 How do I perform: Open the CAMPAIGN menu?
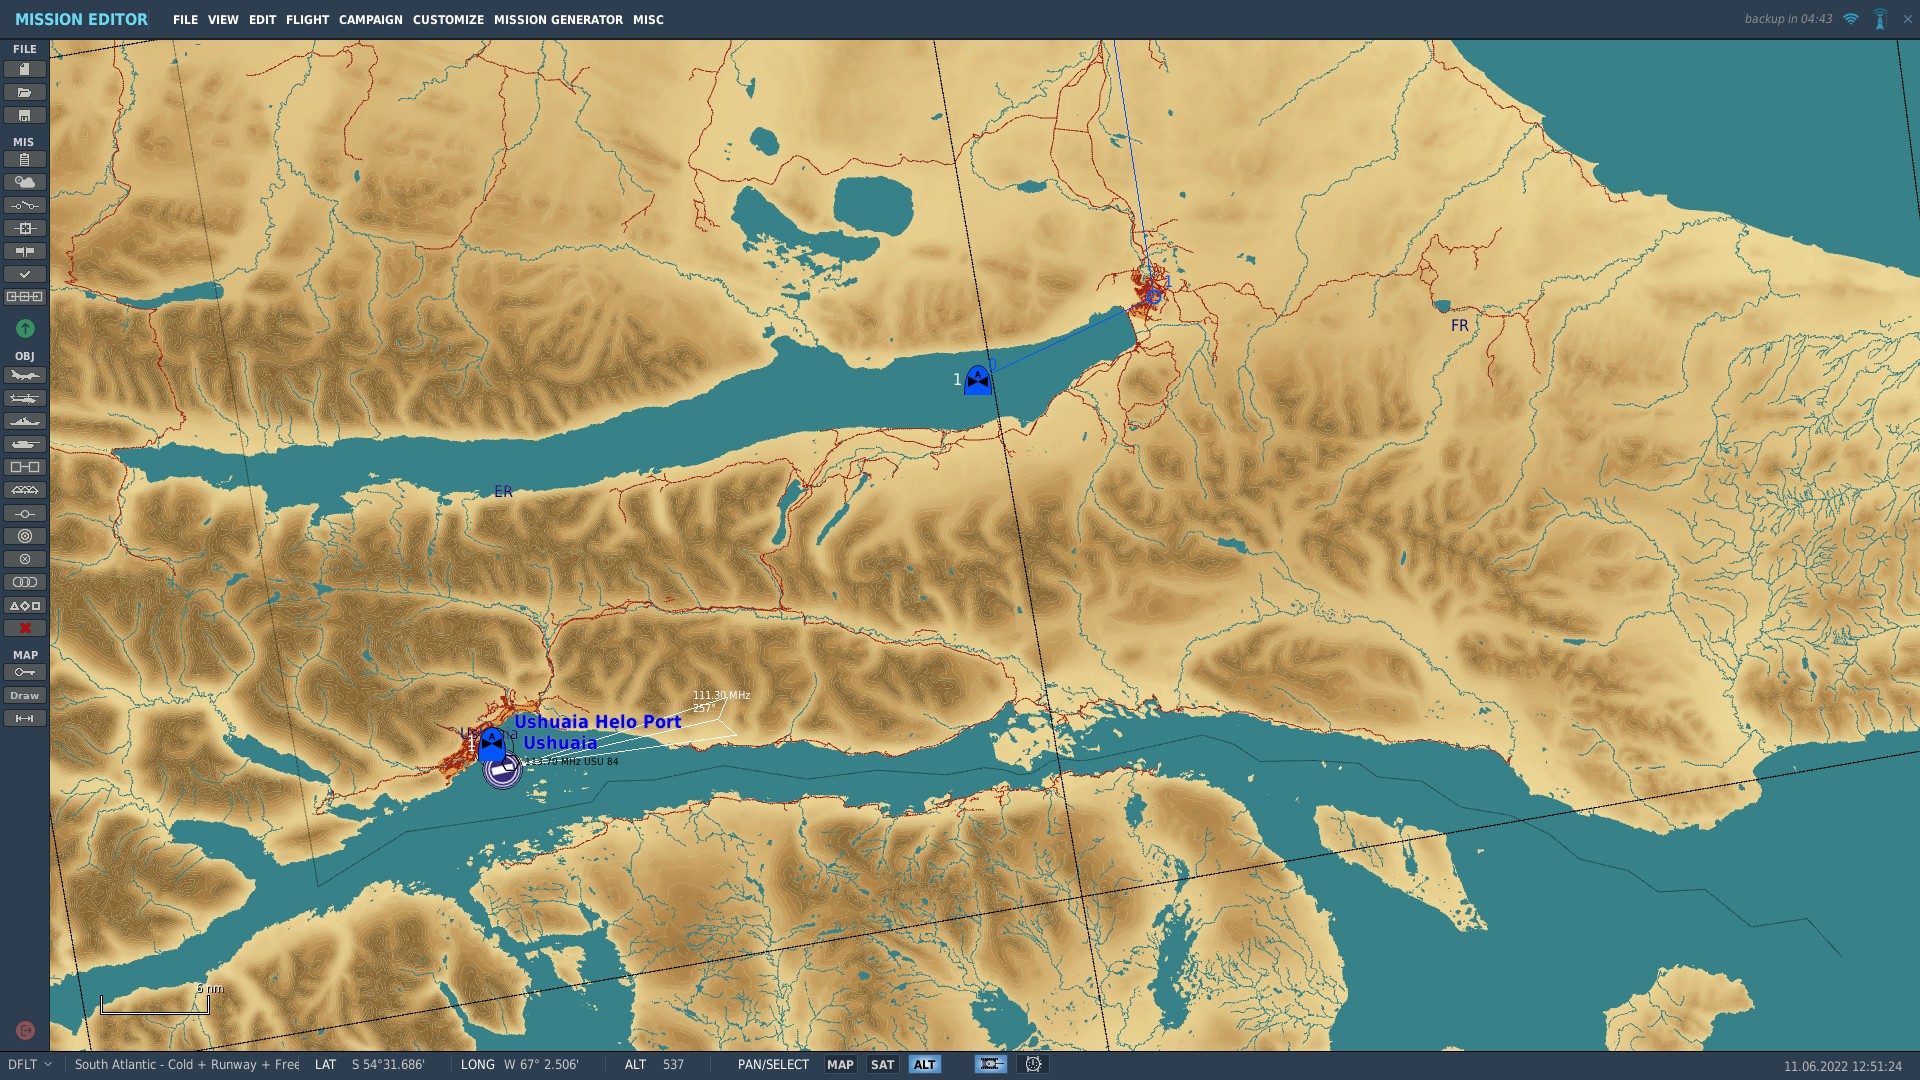[x=370, y=19]
